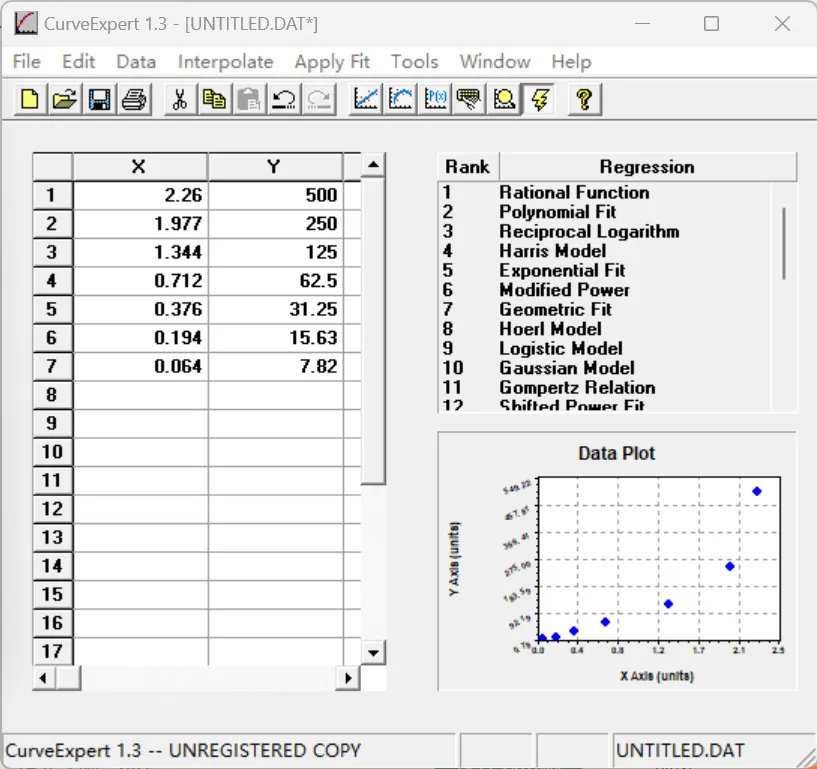Click the data table scroll right arrow
817x769 pixels.
(348, 678)
